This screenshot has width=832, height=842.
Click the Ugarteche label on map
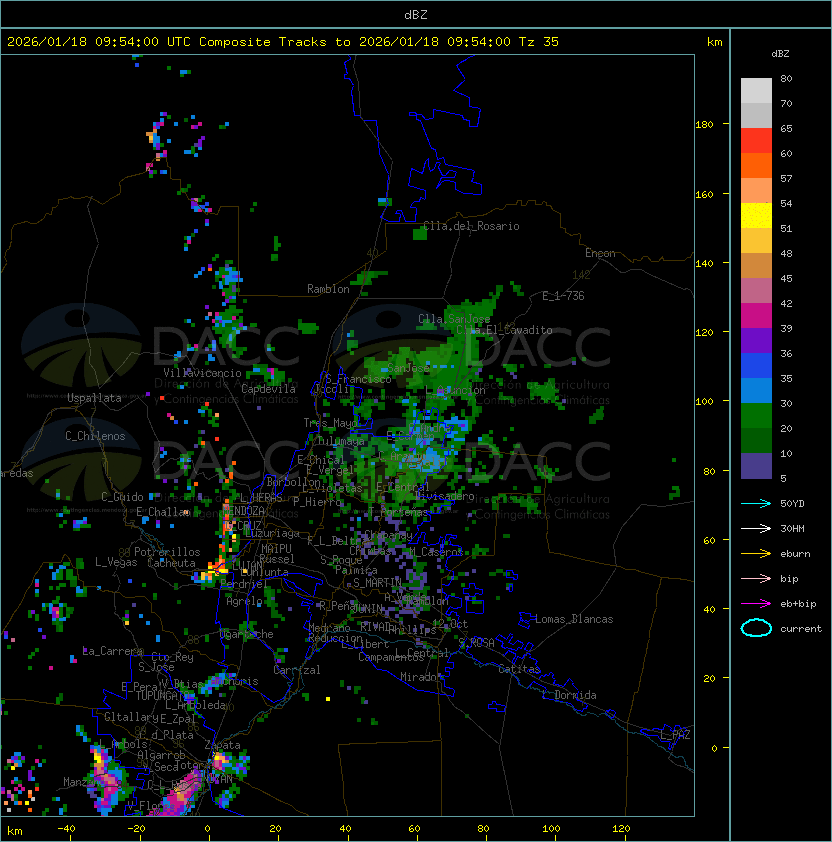(247, 634)
